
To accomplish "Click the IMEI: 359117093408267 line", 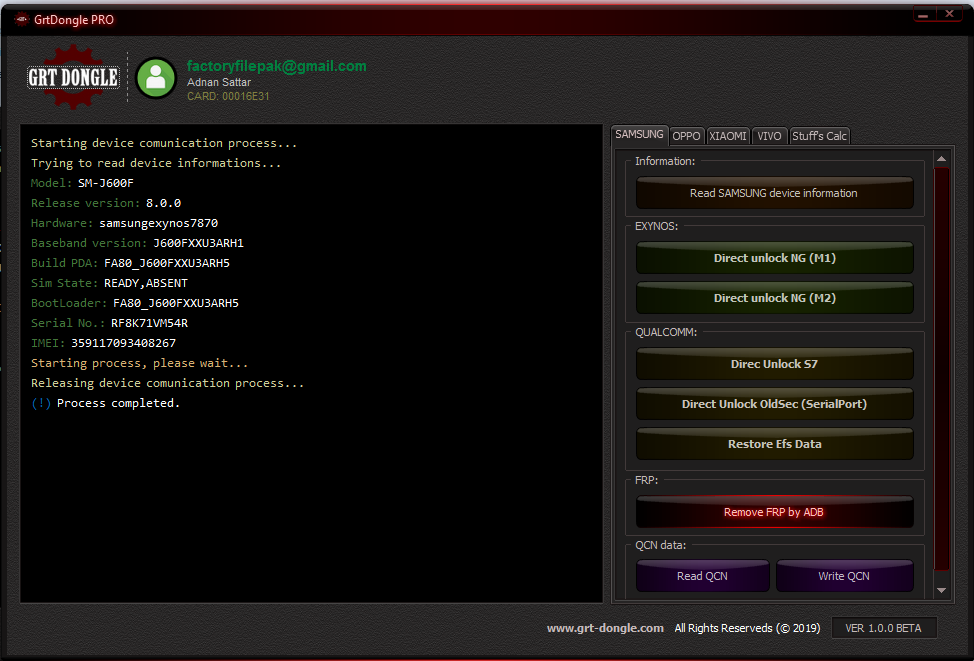I will pos(103,343).
